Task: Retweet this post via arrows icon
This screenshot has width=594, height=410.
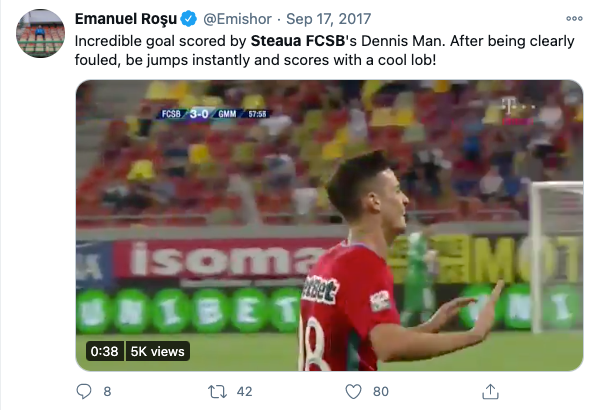Action: coord(217,391)
